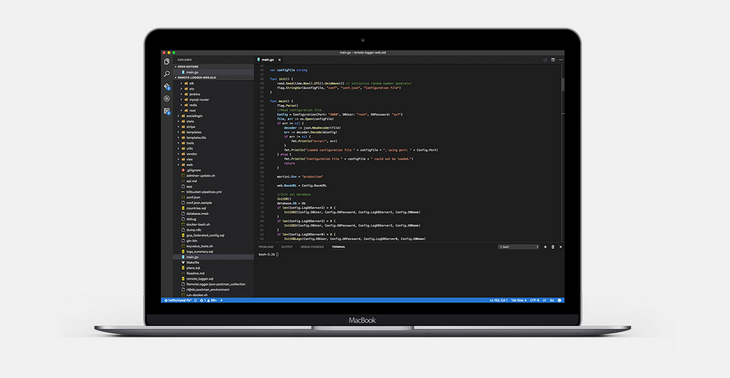The height and width of the screenshot is (378, 730).
Task: Click the feedback smiley in status bar
Action: tap(560, 300)
